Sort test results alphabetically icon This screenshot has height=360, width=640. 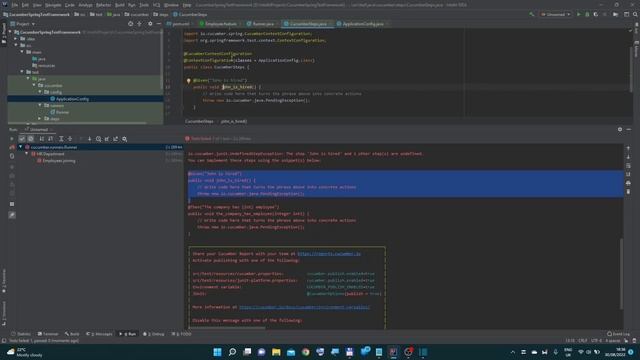(x=42, y=139)
